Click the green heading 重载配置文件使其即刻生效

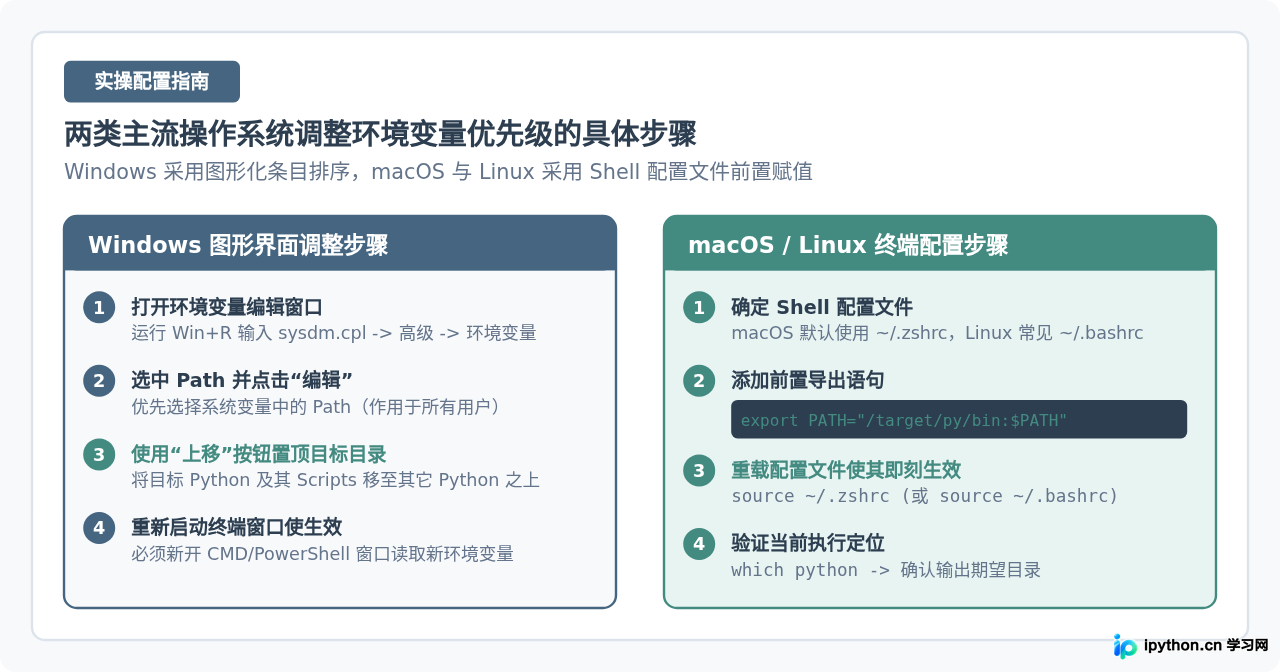(846, 470)
